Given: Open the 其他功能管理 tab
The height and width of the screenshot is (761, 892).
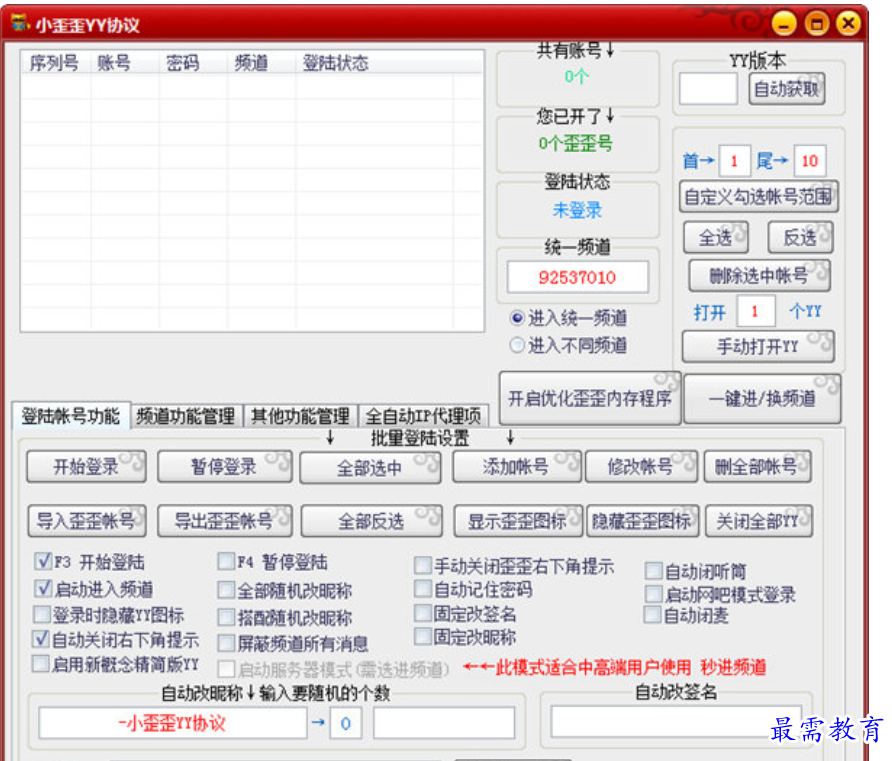Looking at the screenshot, I should [x=300, y=416].
